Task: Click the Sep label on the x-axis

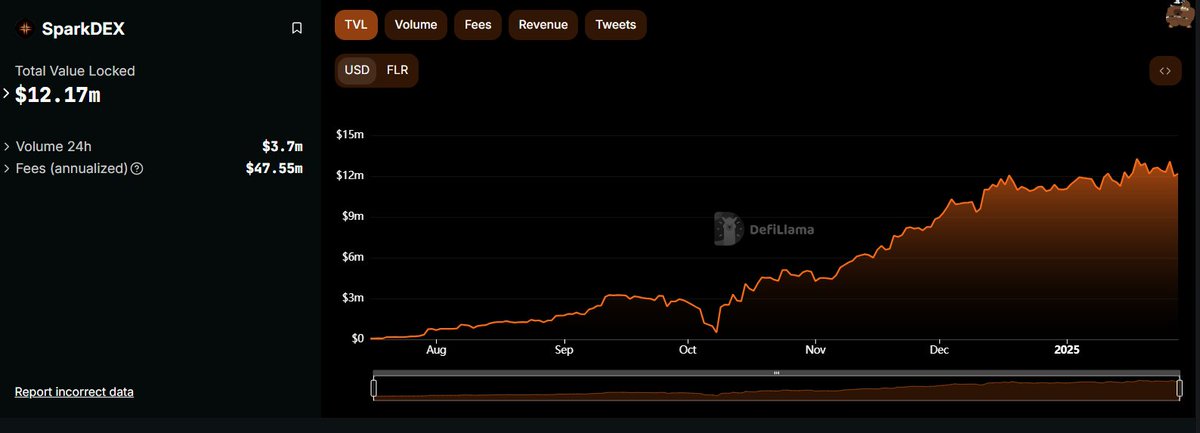Action: (x=564, y=350)
